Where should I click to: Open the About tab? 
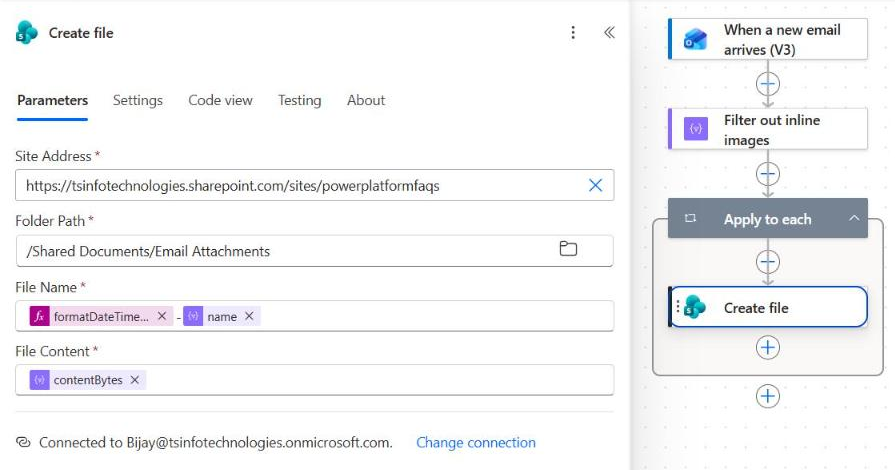coord(366,101)
